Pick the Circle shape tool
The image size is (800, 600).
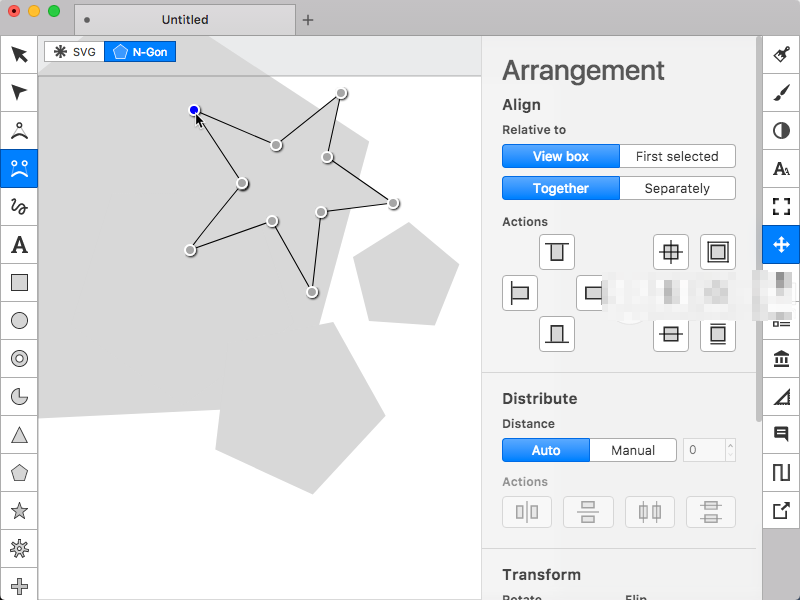coord(19,320)
